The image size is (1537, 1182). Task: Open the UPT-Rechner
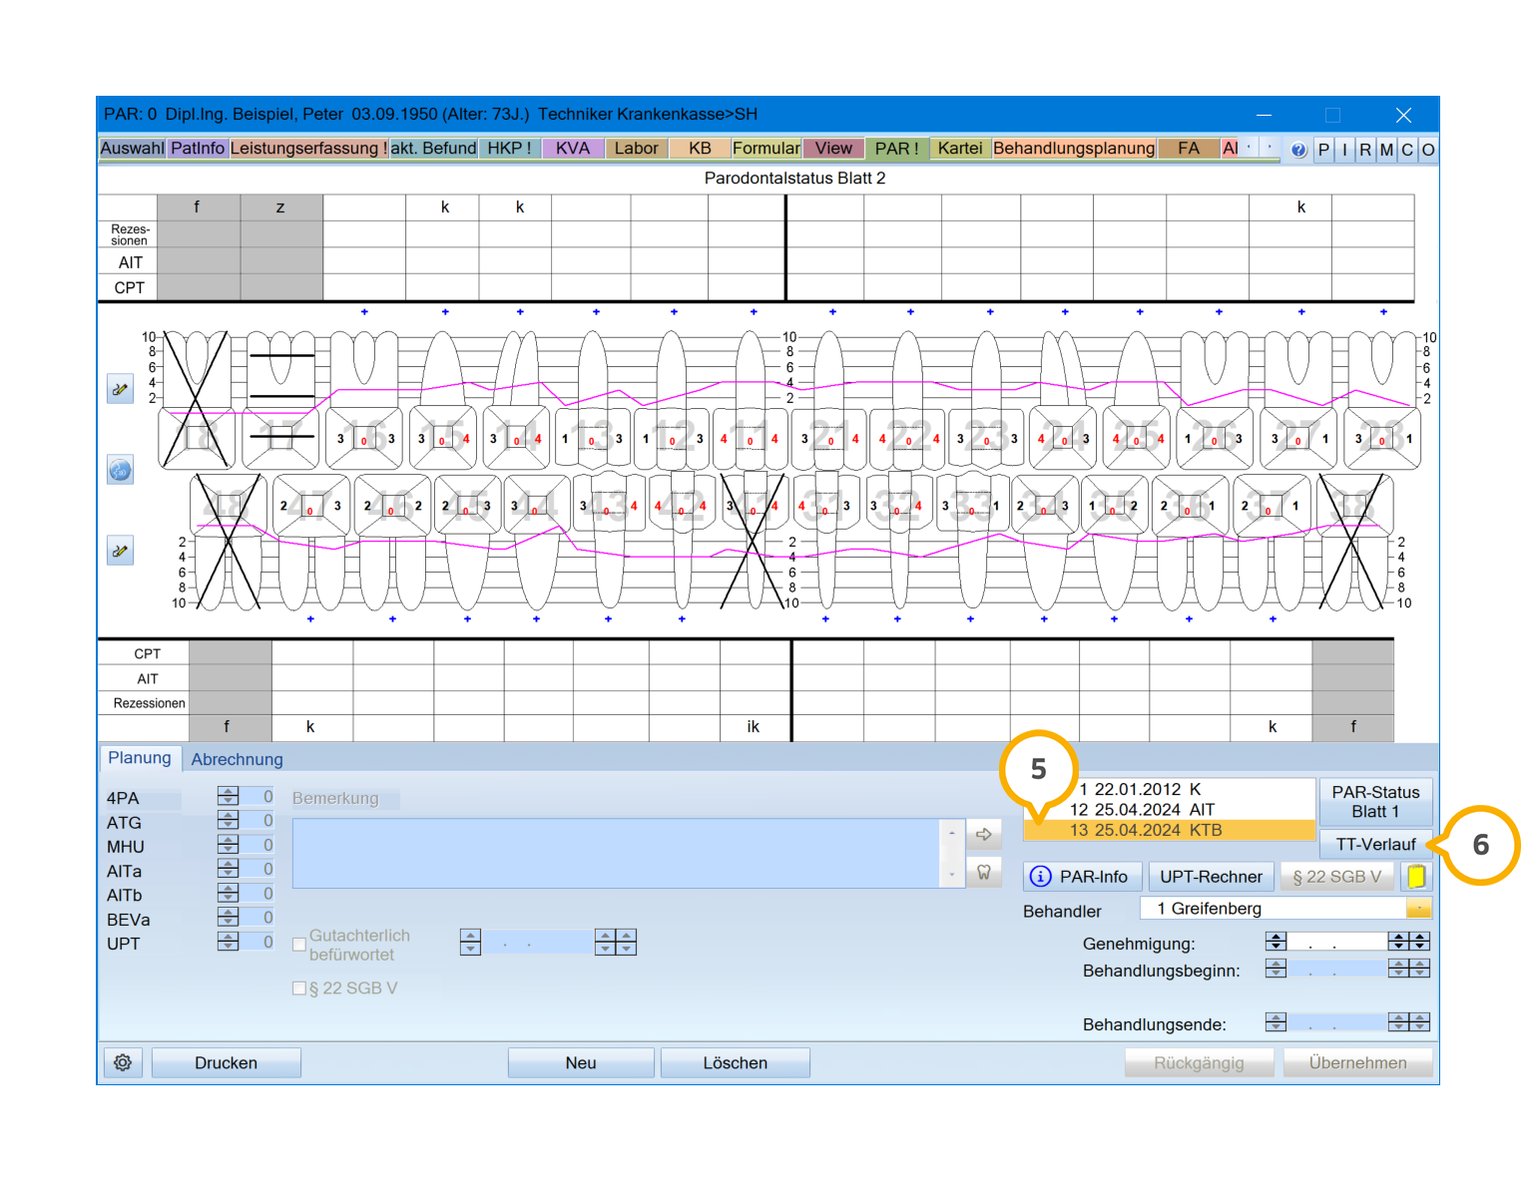pyautogui.click(x=1211, y=877)
